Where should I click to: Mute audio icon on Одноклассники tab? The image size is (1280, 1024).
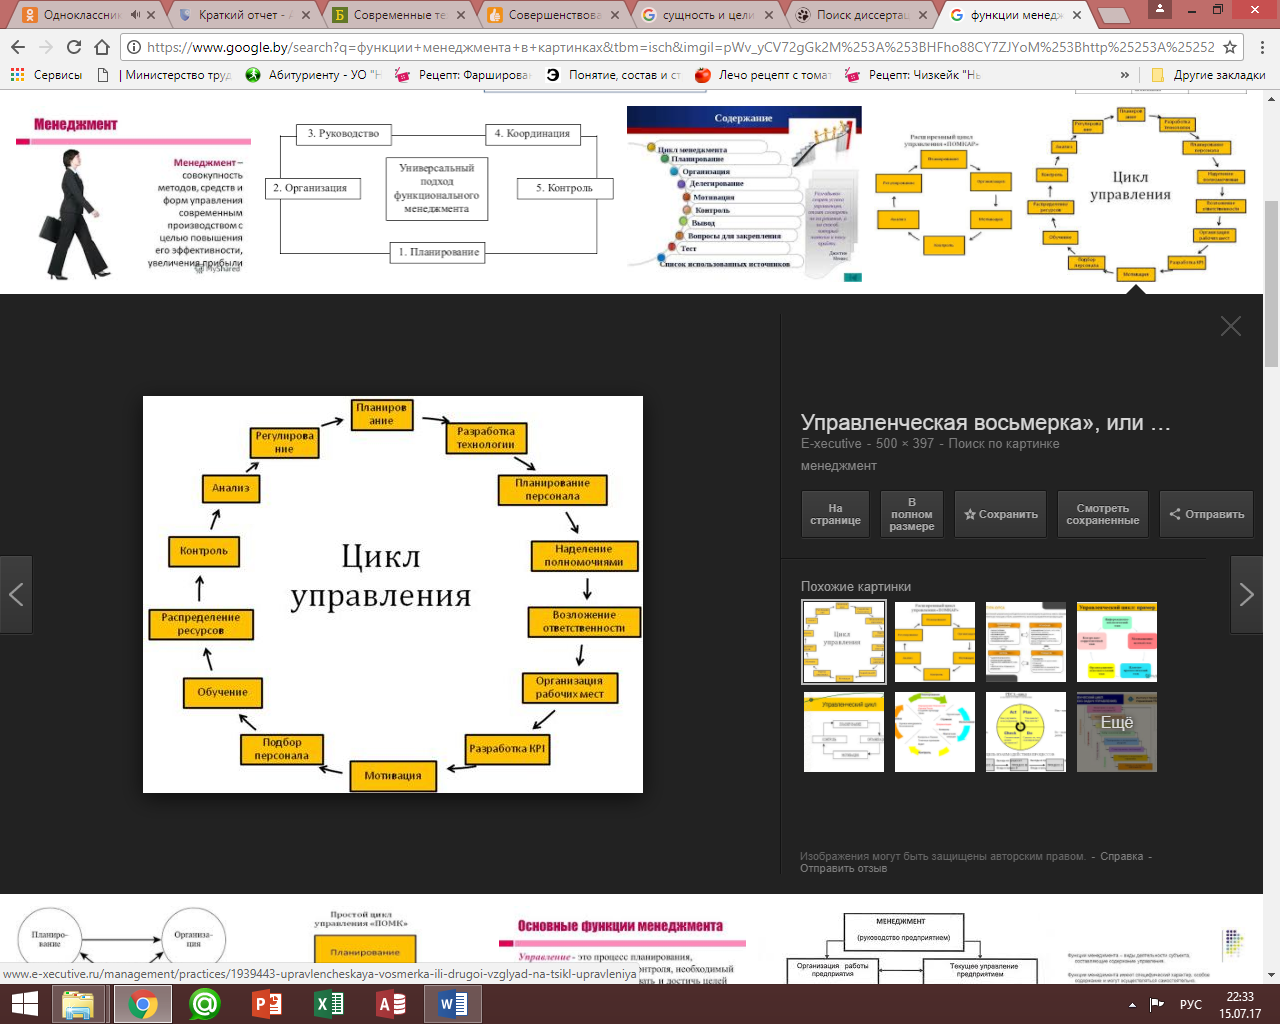(135, 15)
